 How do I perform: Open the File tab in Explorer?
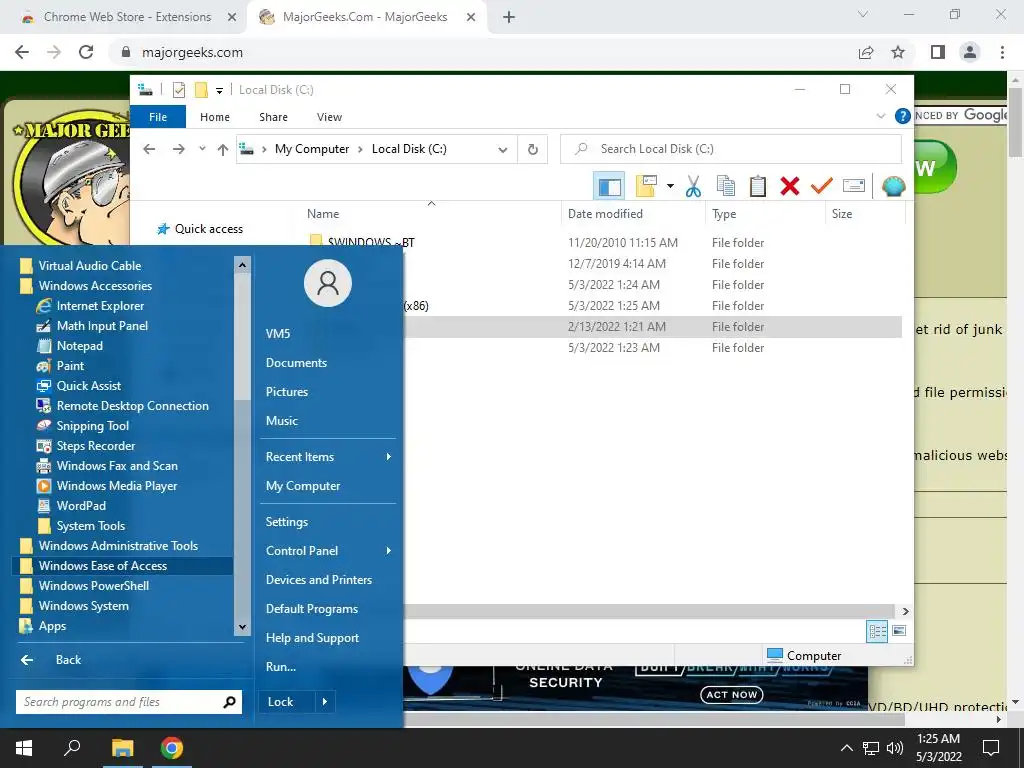pos(158,117)
